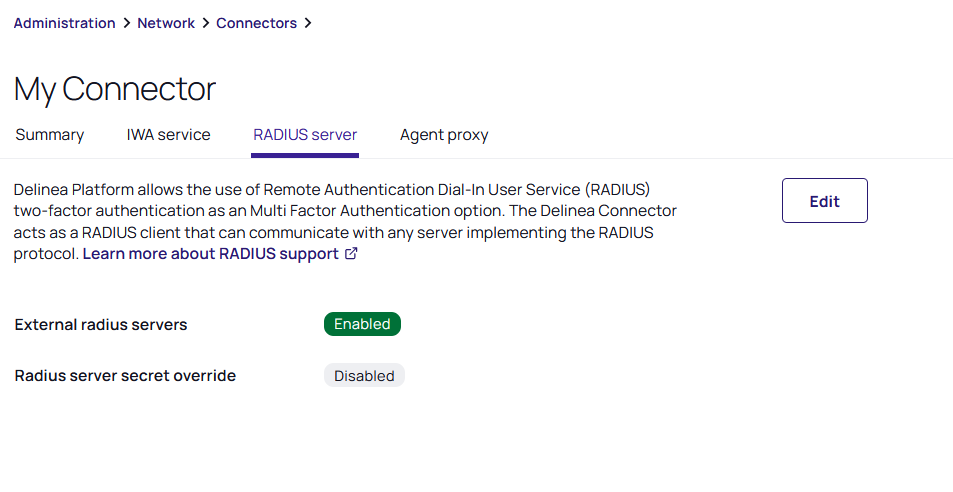
Task: Click the trailing chevron after Connectors breadcrumb
Action: 308,23
